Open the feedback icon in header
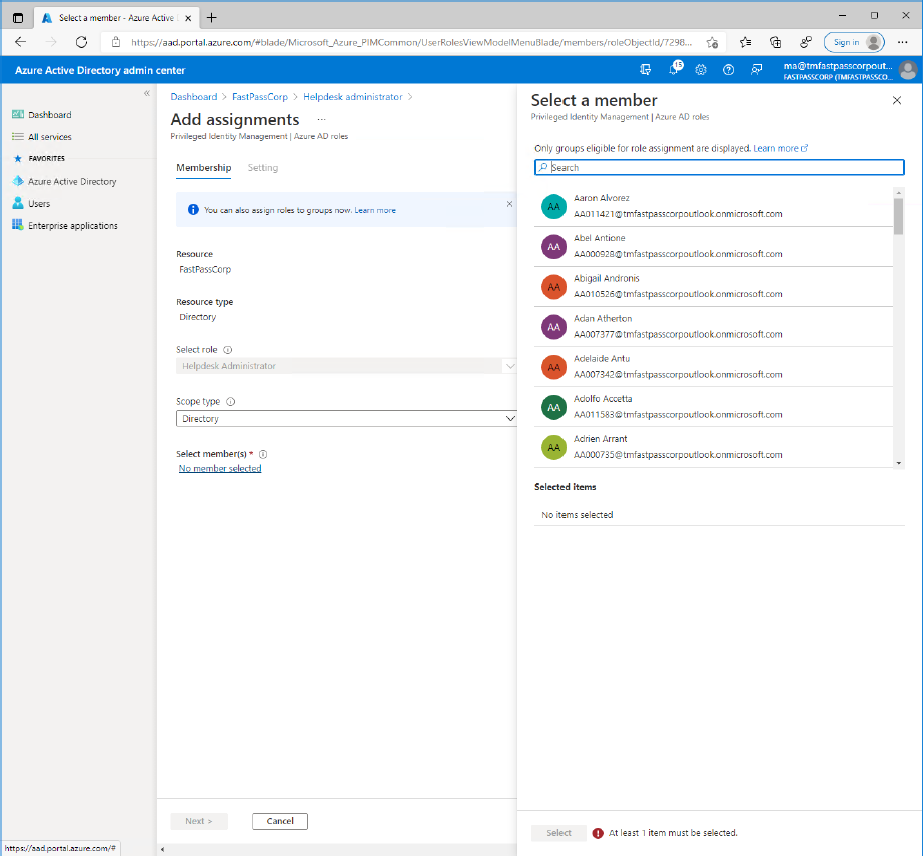The height and width of the screenshot is (857, 923). point(756,69)
